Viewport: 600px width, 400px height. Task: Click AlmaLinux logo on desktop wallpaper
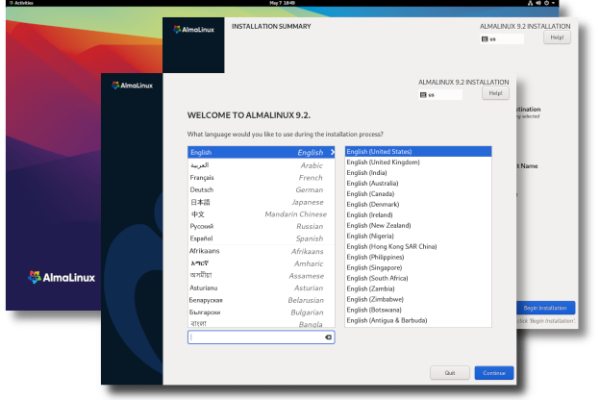point(62,277)
